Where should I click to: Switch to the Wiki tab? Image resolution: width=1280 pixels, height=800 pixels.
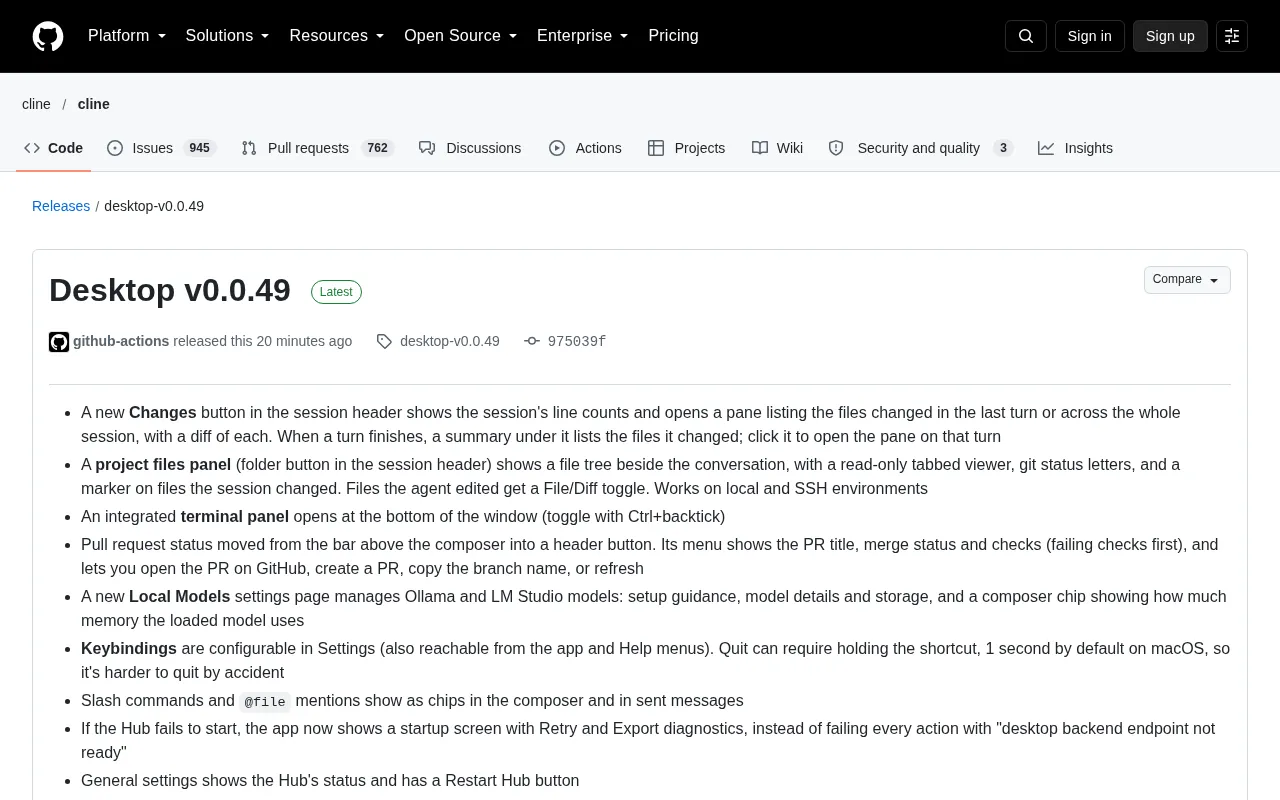pos(777,148)
